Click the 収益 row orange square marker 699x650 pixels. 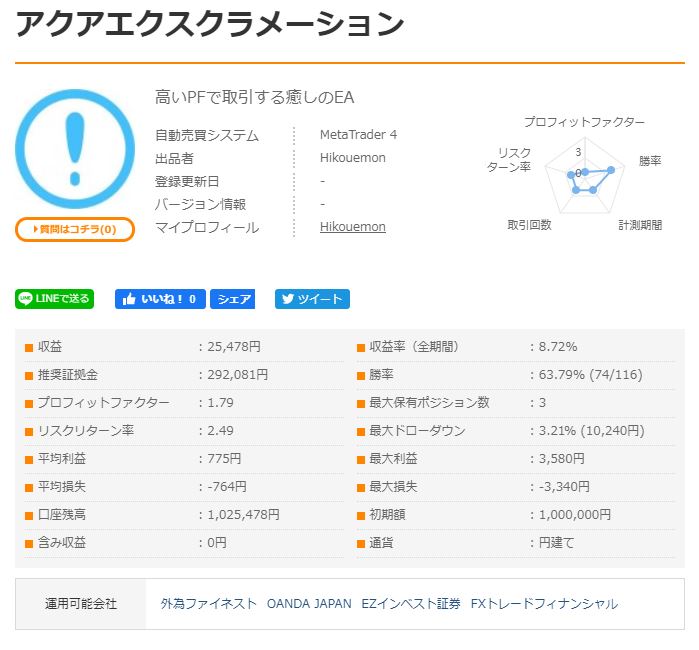[x=29, y=347]
